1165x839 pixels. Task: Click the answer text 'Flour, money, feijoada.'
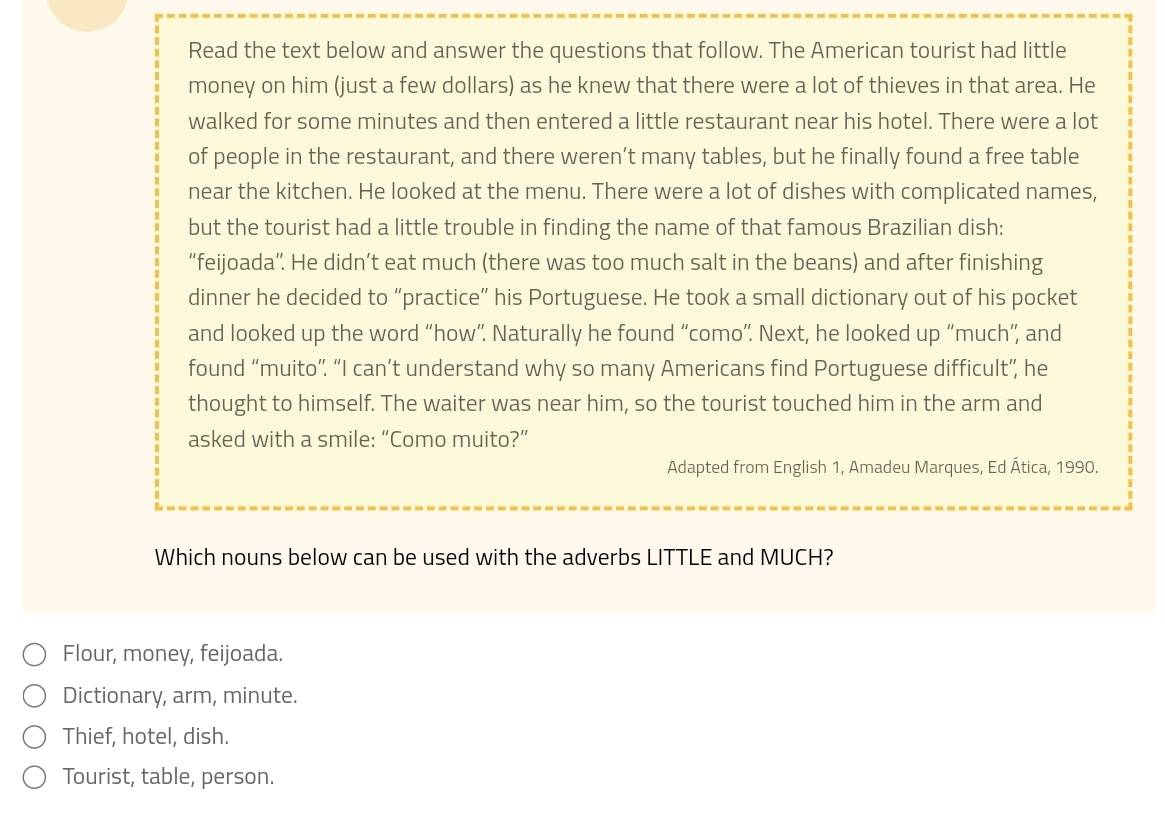(172, 654)
